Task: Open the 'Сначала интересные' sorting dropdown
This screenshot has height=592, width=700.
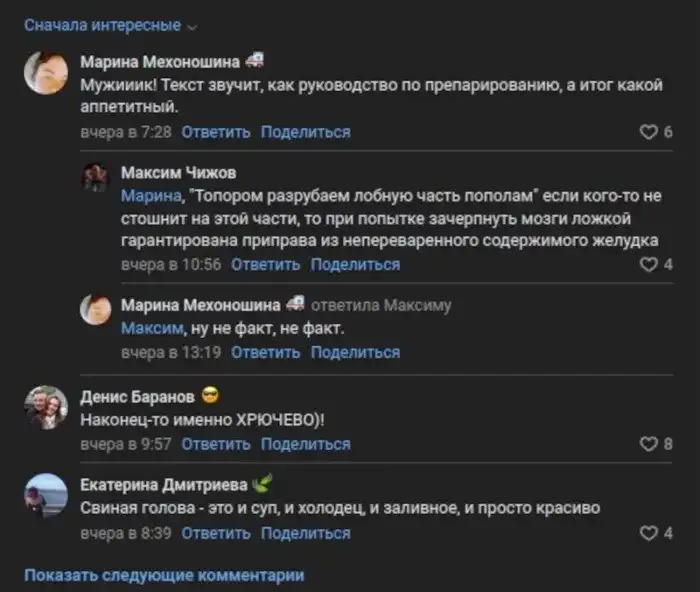Action: click(x=110, y=25)
